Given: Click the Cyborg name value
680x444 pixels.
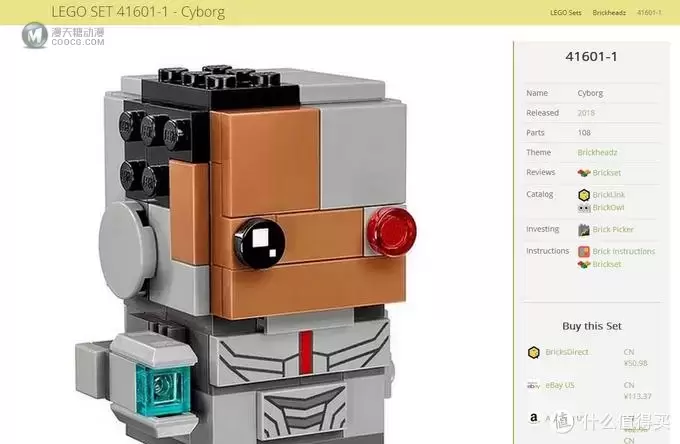Looking at the screenshot, I should point(590,93).
